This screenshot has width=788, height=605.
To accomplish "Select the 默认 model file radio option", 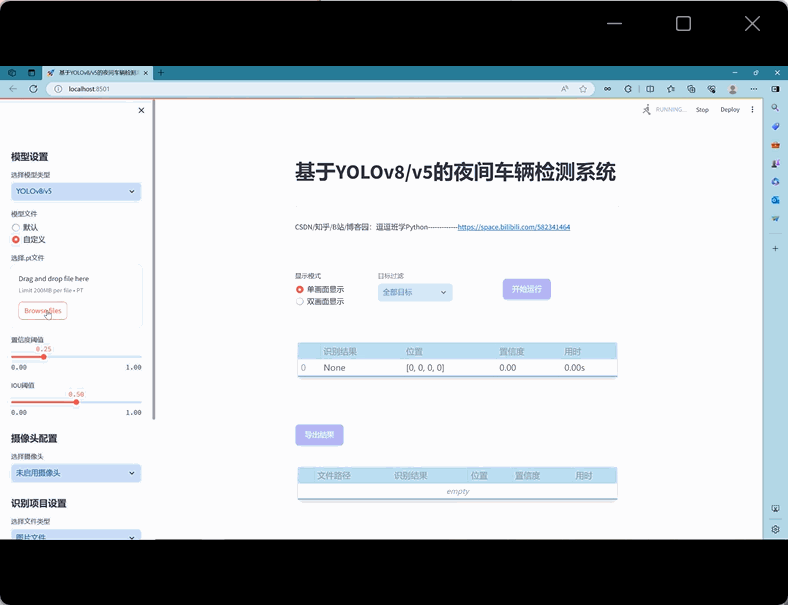I will [x=16, y=228].
